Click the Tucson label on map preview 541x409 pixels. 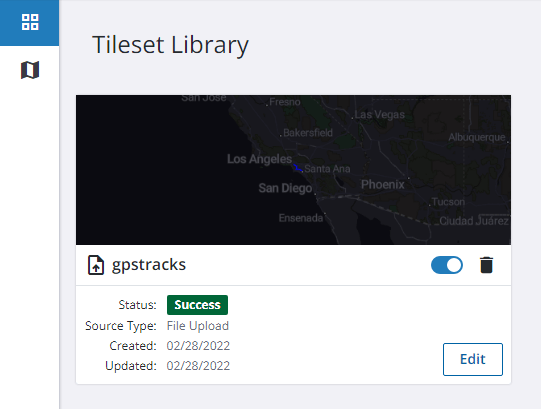coord(448,202)
